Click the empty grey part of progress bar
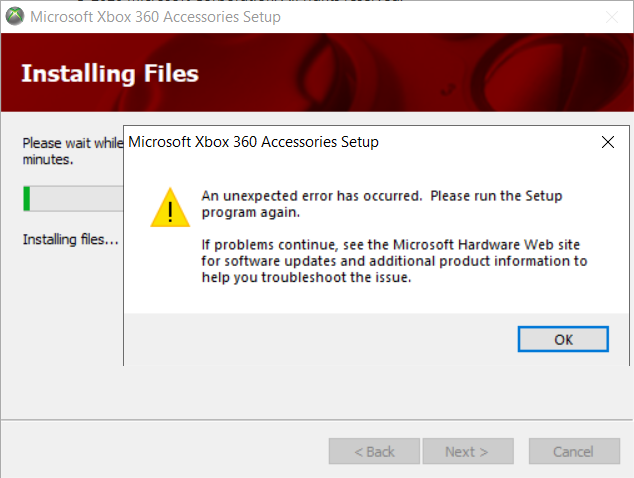The width and height of the screenshot is (634, 478). pyautogui.click(x=76, y=199)
